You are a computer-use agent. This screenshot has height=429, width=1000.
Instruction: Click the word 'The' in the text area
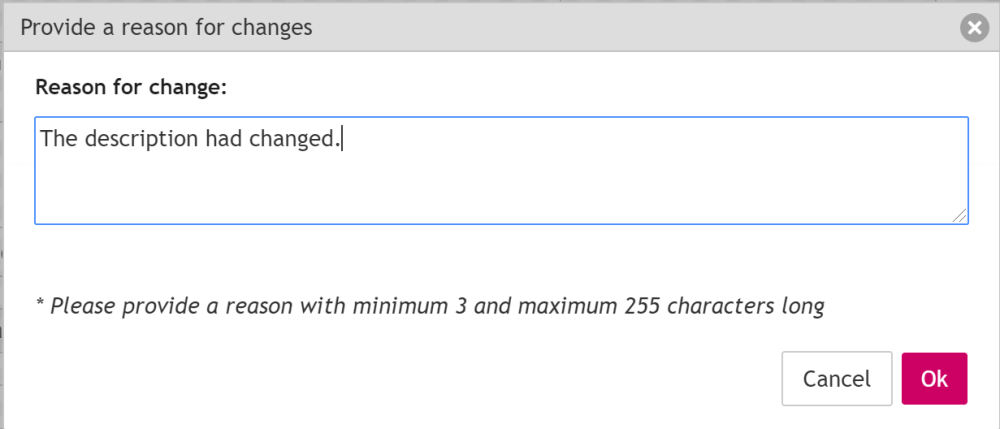(58, 139)
